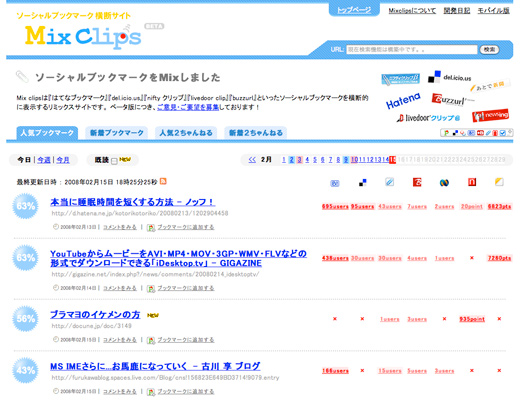Open the RSS feed icon beside the update time
The width and height of the screenshot is (520, 401).
pyautogui.click(x=163, y=181)
